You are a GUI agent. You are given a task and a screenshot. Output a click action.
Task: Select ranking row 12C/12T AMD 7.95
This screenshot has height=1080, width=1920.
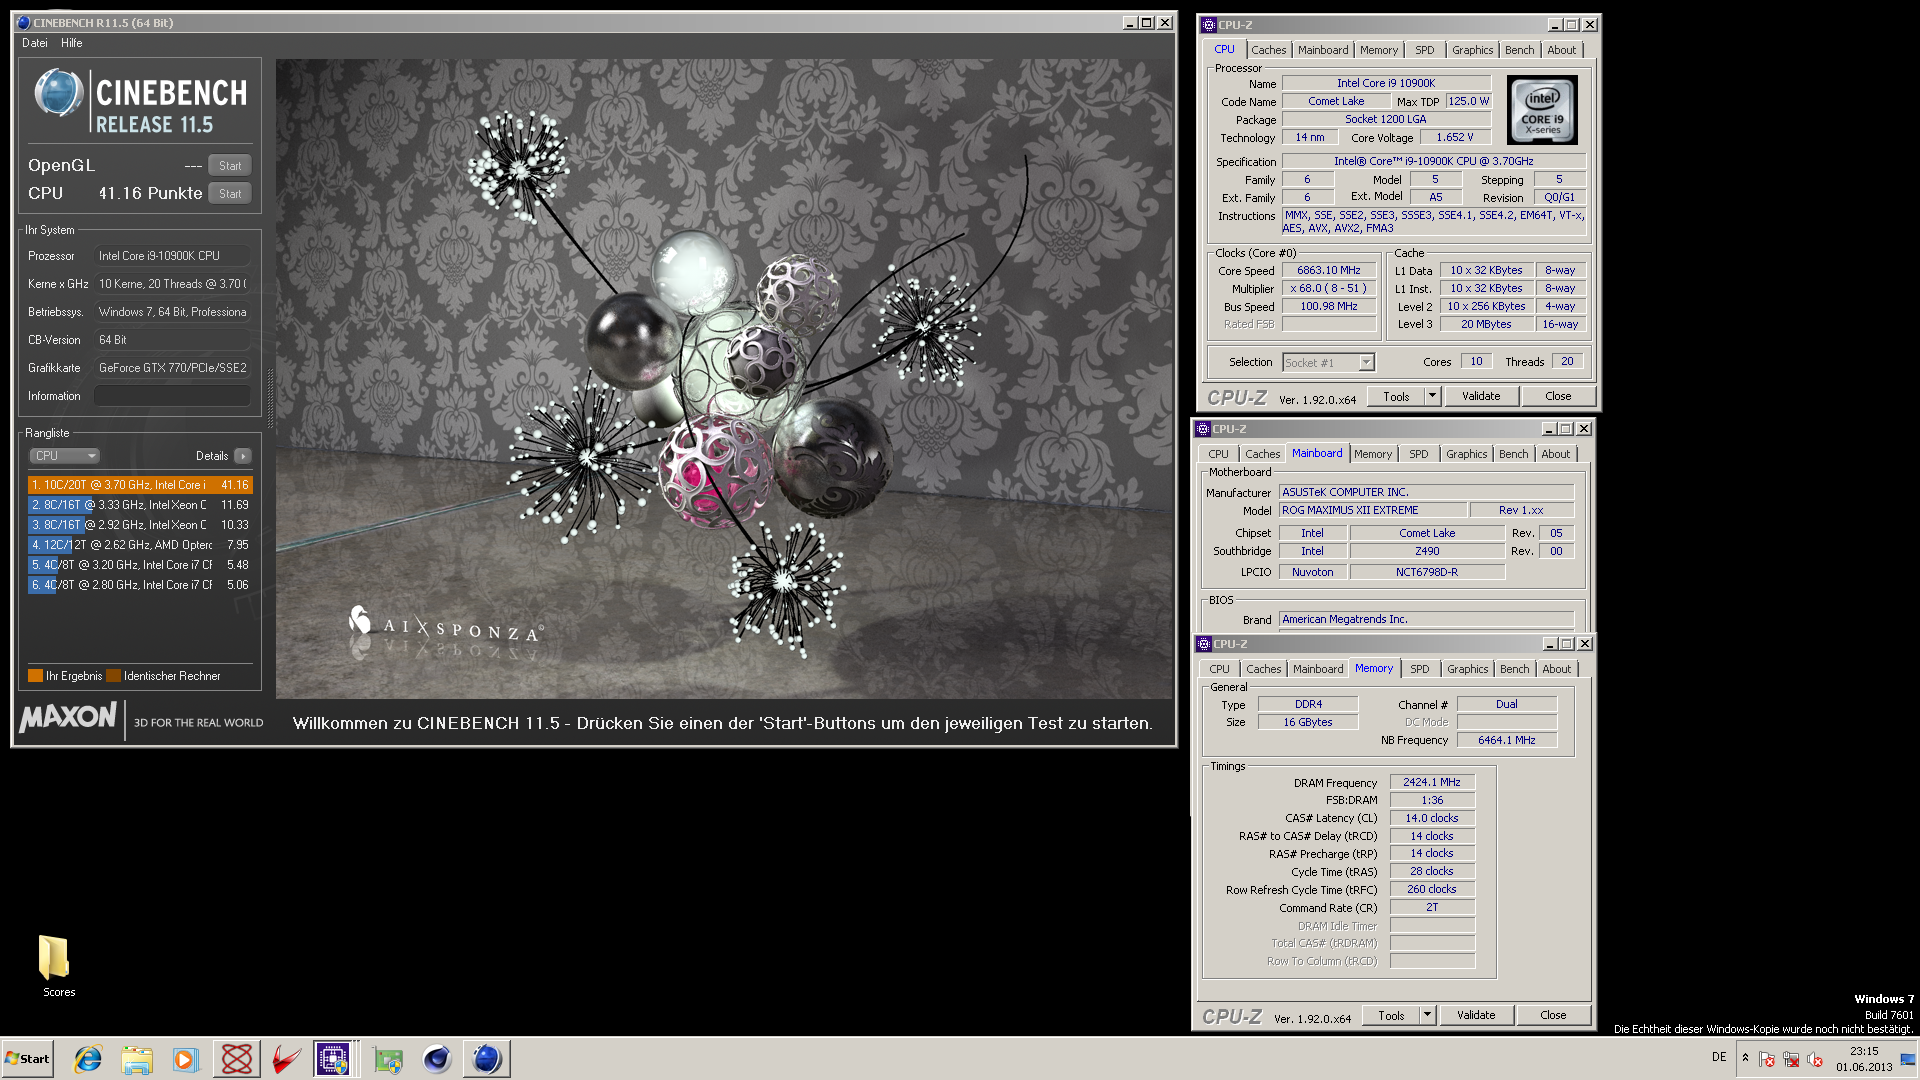coord(140,545)
